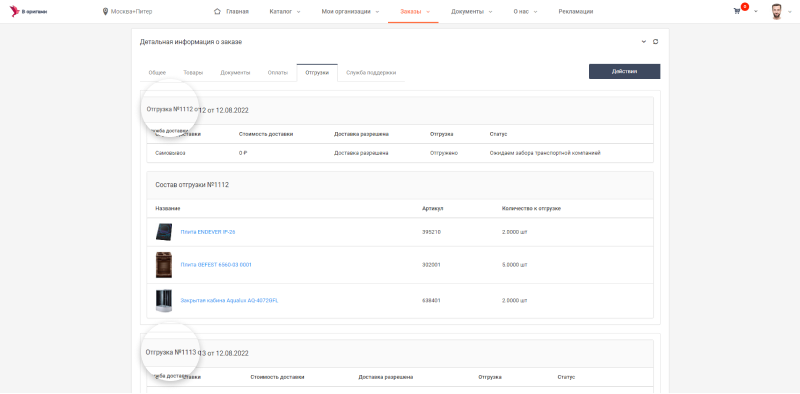Open the shopping cart icon
Screen dimensions: 800x394
point(737,11)
